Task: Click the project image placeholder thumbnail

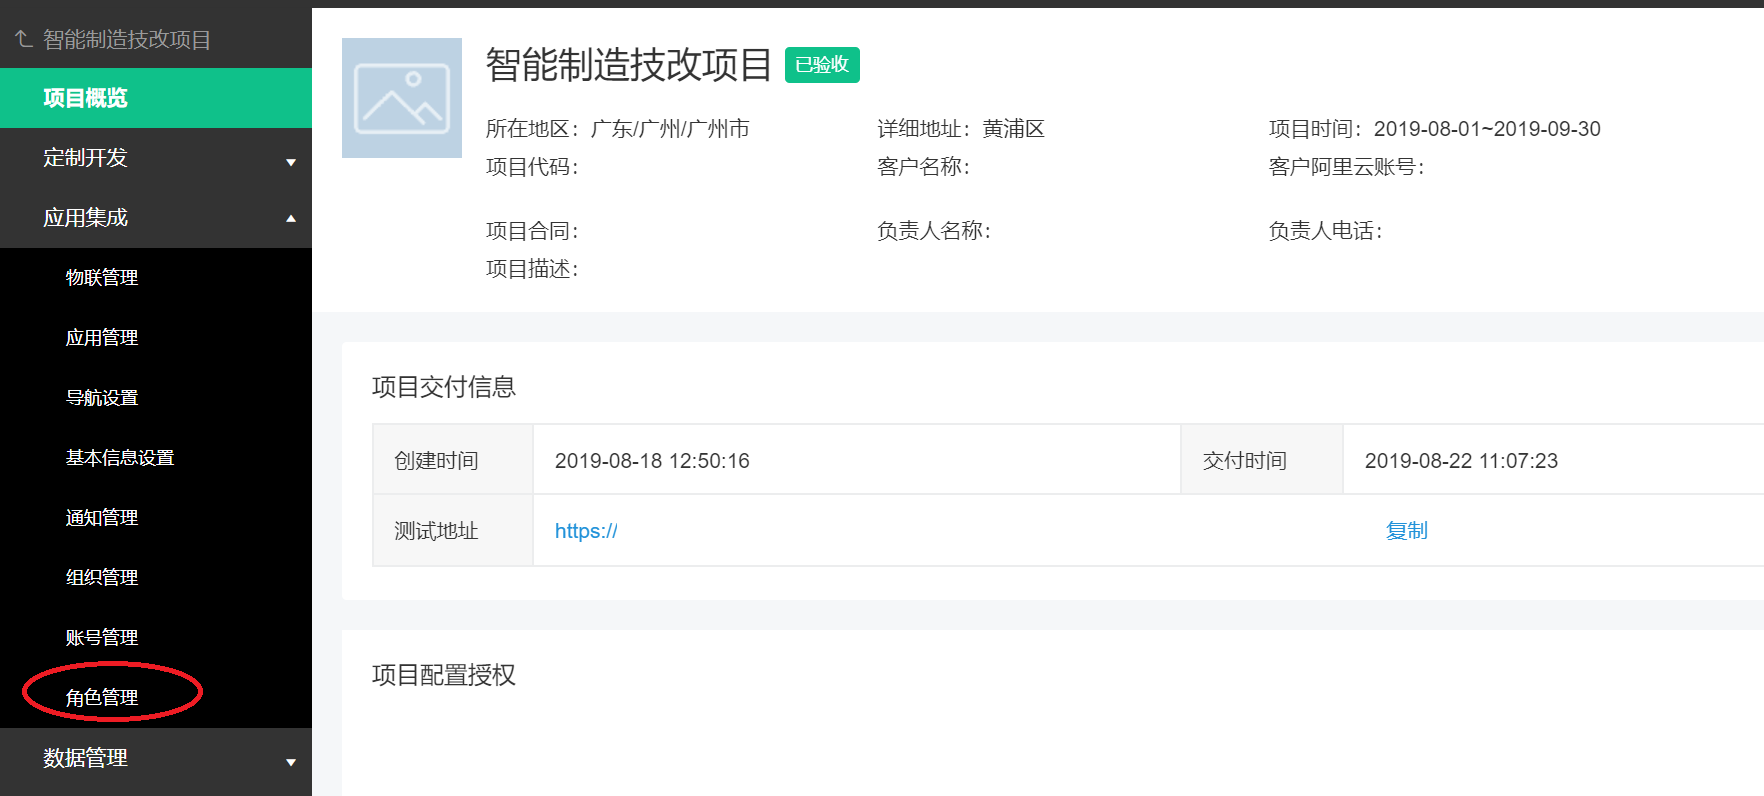Action: coord(402,98)
